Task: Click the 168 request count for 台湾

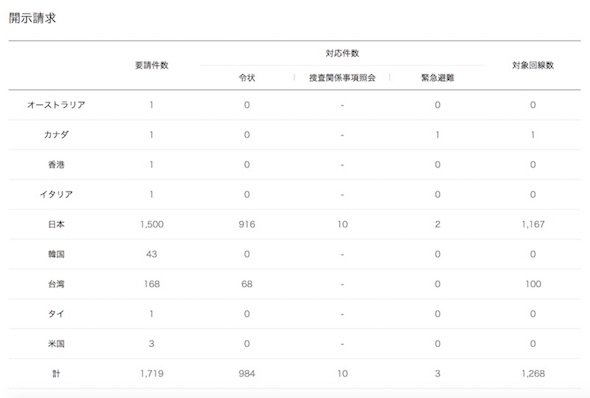Action: click(152, 284)
